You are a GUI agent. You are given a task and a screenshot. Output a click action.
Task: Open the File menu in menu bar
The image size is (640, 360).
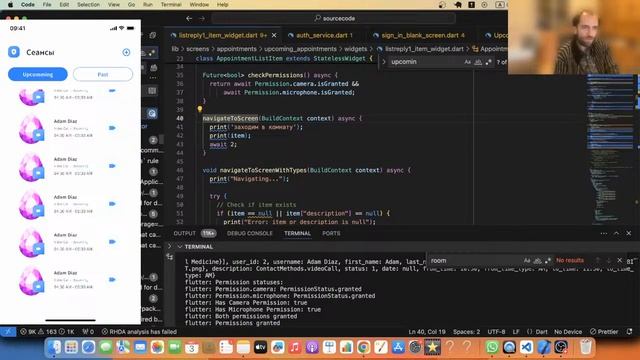point(47,4)
